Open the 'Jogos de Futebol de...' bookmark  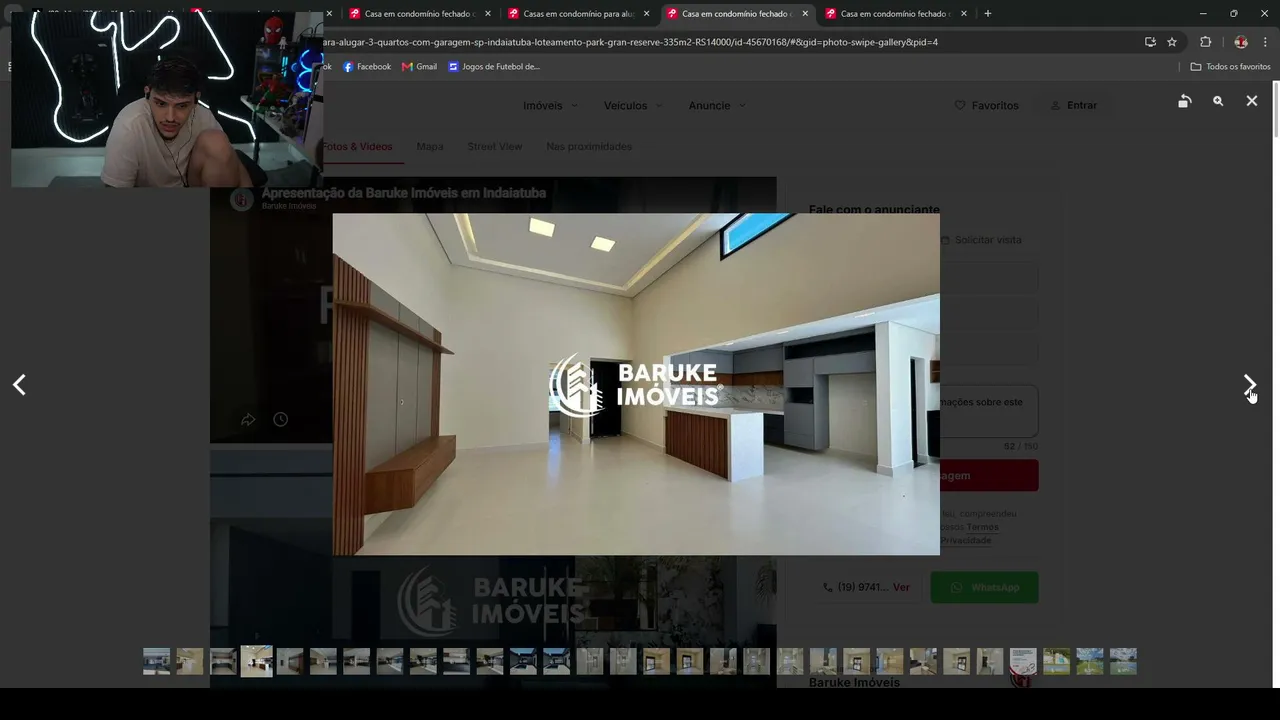[x=494, y=67]
